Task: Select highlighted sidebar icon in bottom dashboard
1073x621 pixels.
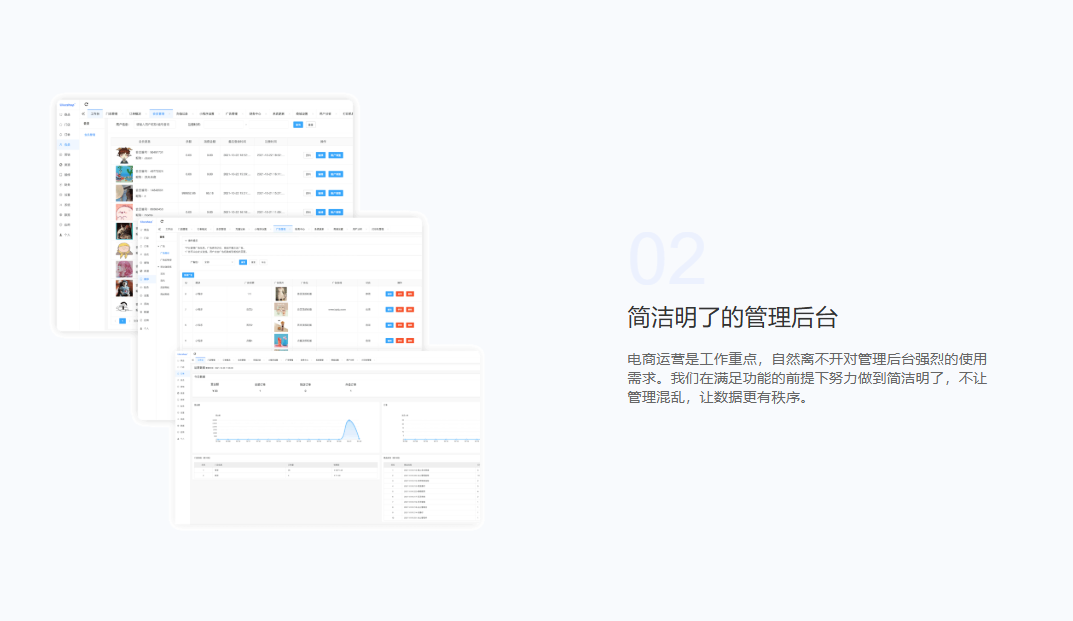Action: (x=181, y=373)
